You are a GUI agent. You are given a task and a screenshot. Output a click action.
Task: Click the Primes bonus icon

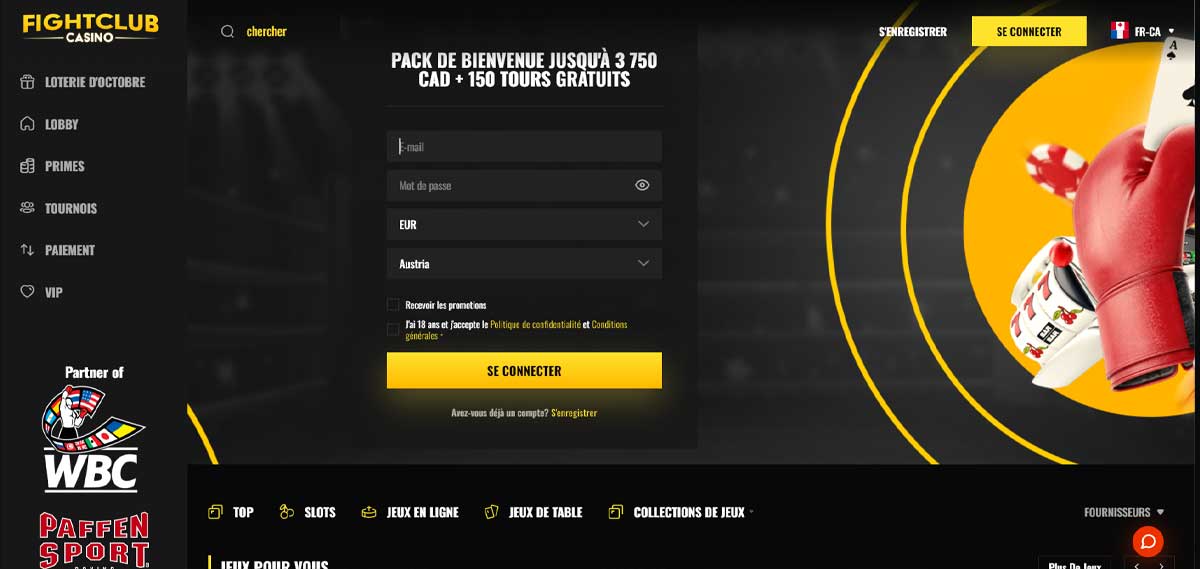pyautogui.click(x=27, y=166)
